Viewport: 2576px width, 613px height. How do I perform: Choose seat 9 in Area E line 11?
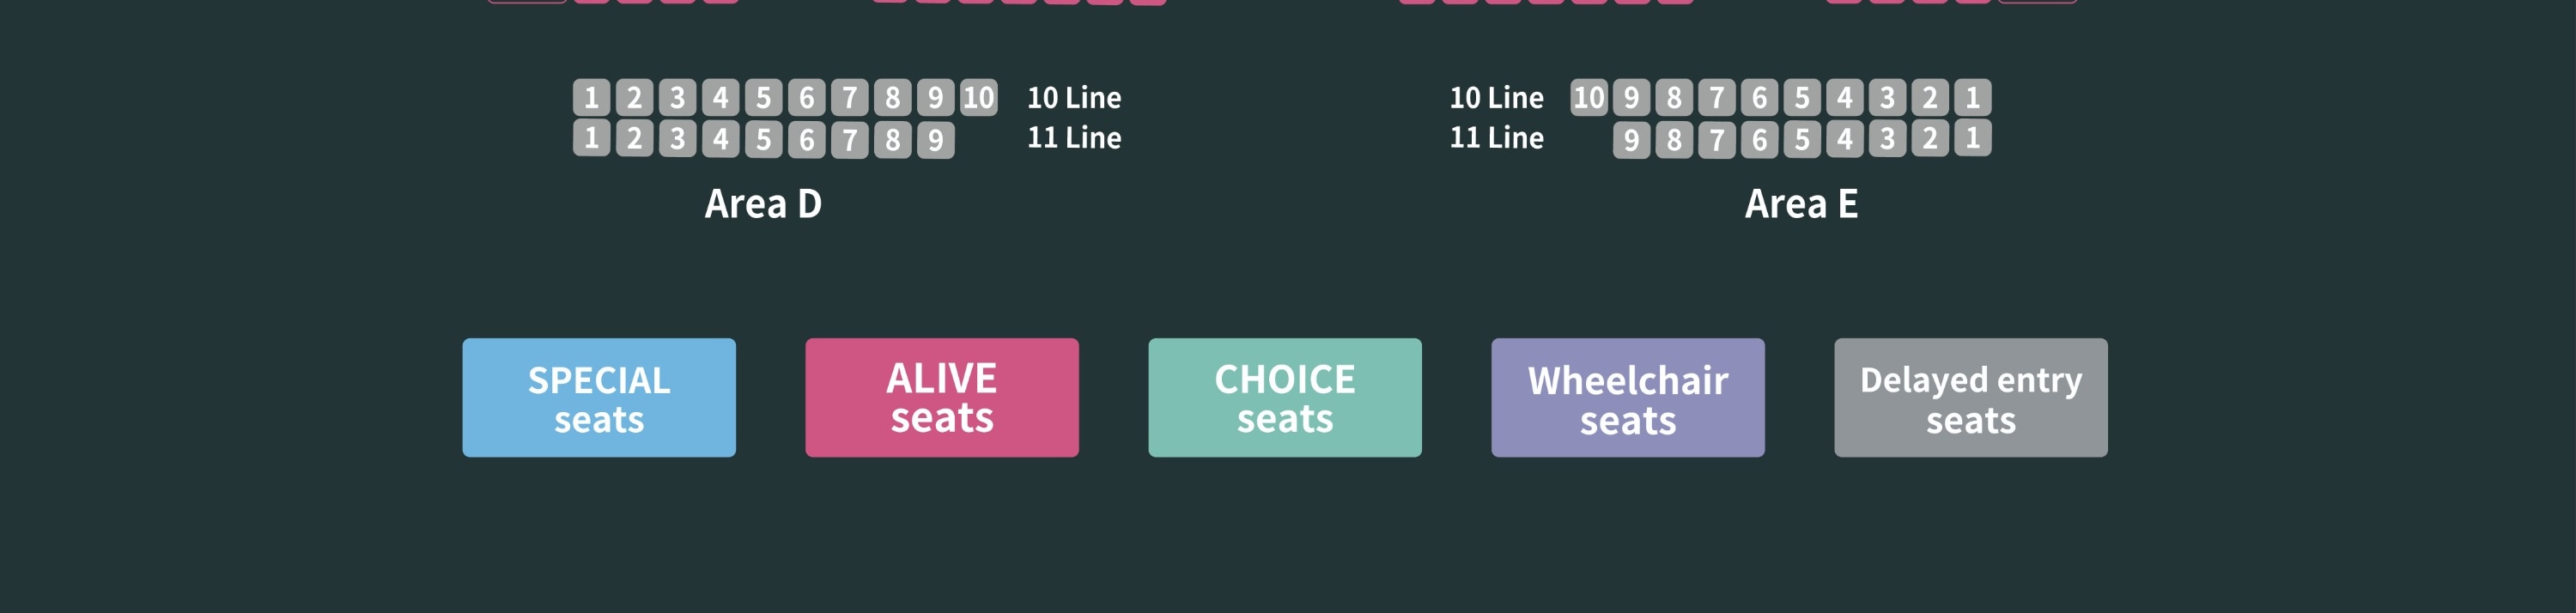(x=1631, y=138)
